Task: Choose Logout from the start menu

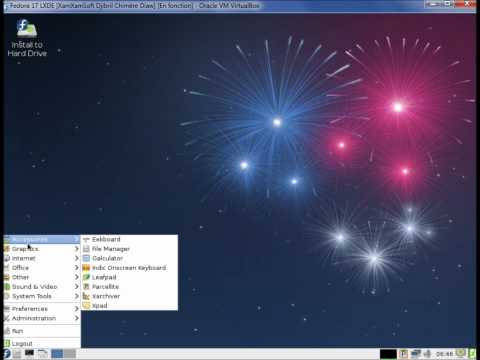Action: (42, 343)
